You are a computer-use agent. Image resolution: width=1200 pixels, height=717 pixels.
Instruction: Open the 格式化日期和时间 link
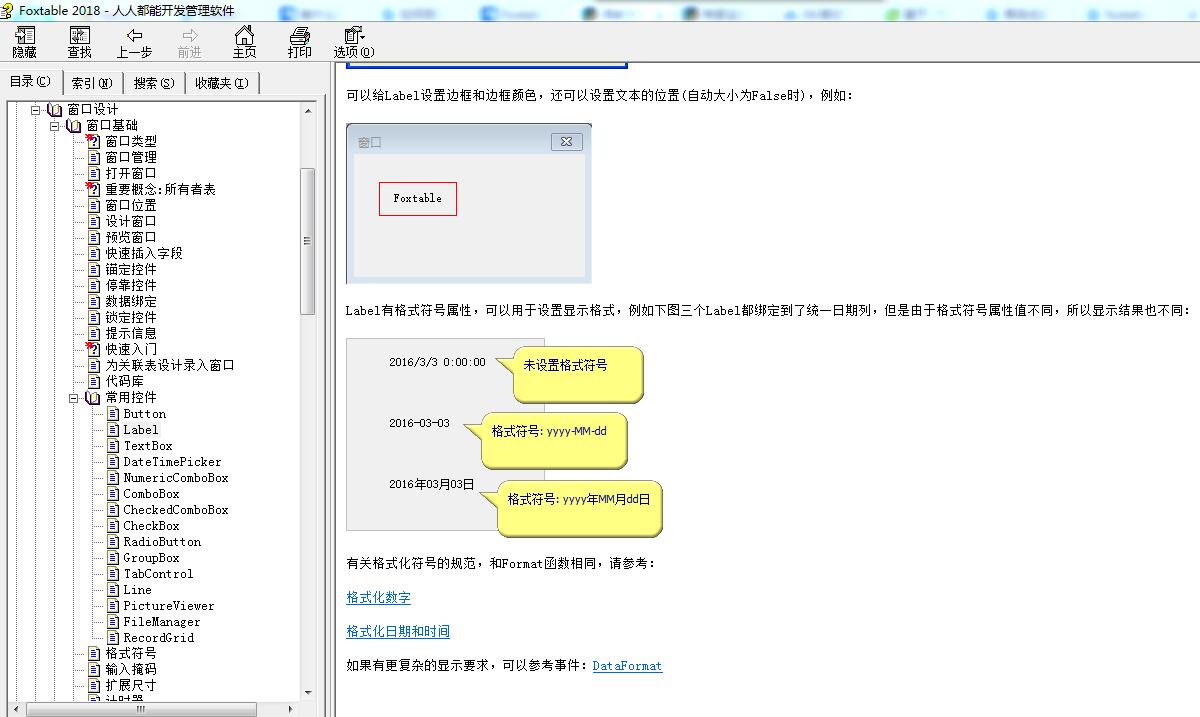(x=398, y=631)
